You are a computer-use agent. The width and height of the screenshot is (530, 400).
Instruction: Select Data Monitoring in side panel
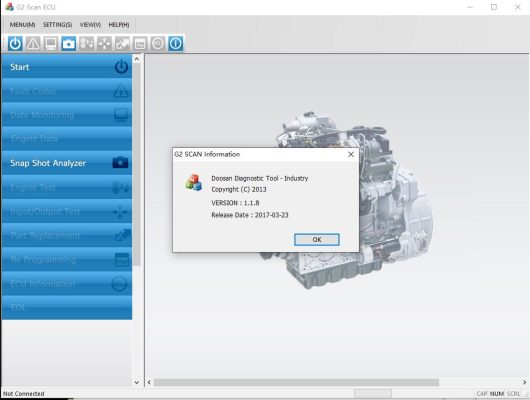point(67,115)
